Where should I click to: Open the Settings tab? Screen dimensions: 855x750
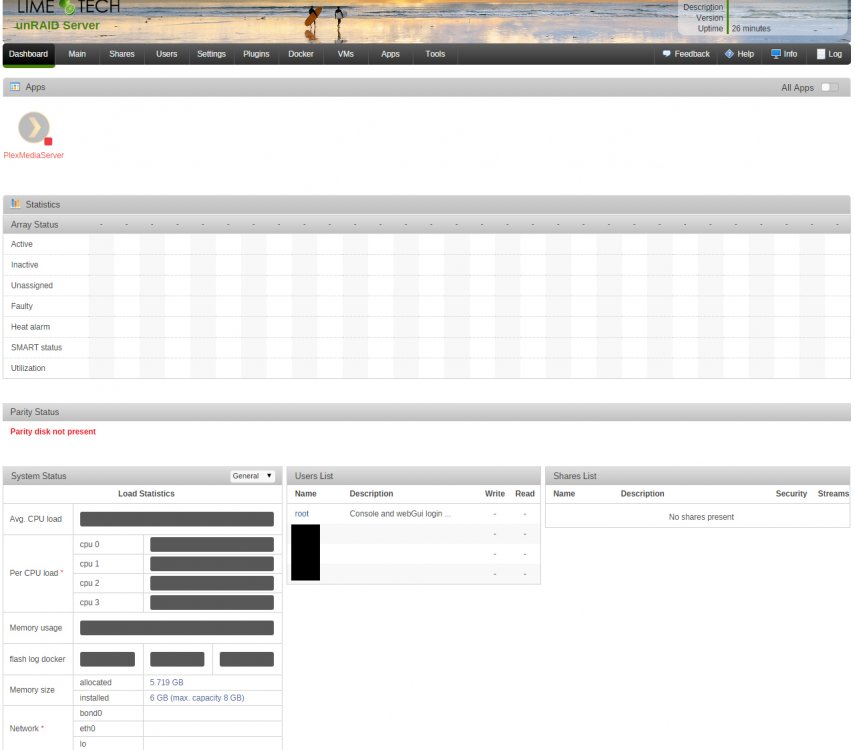pos(211,54)
